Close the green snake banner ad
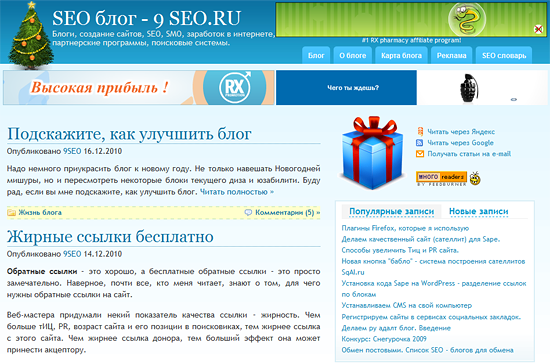 point(538,29)
